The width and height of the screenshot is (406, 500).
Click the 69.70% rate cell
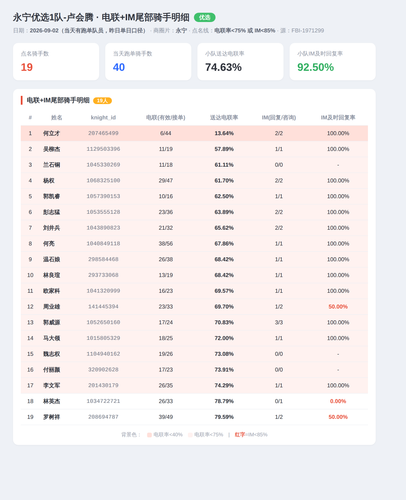[x=224, y=307]
